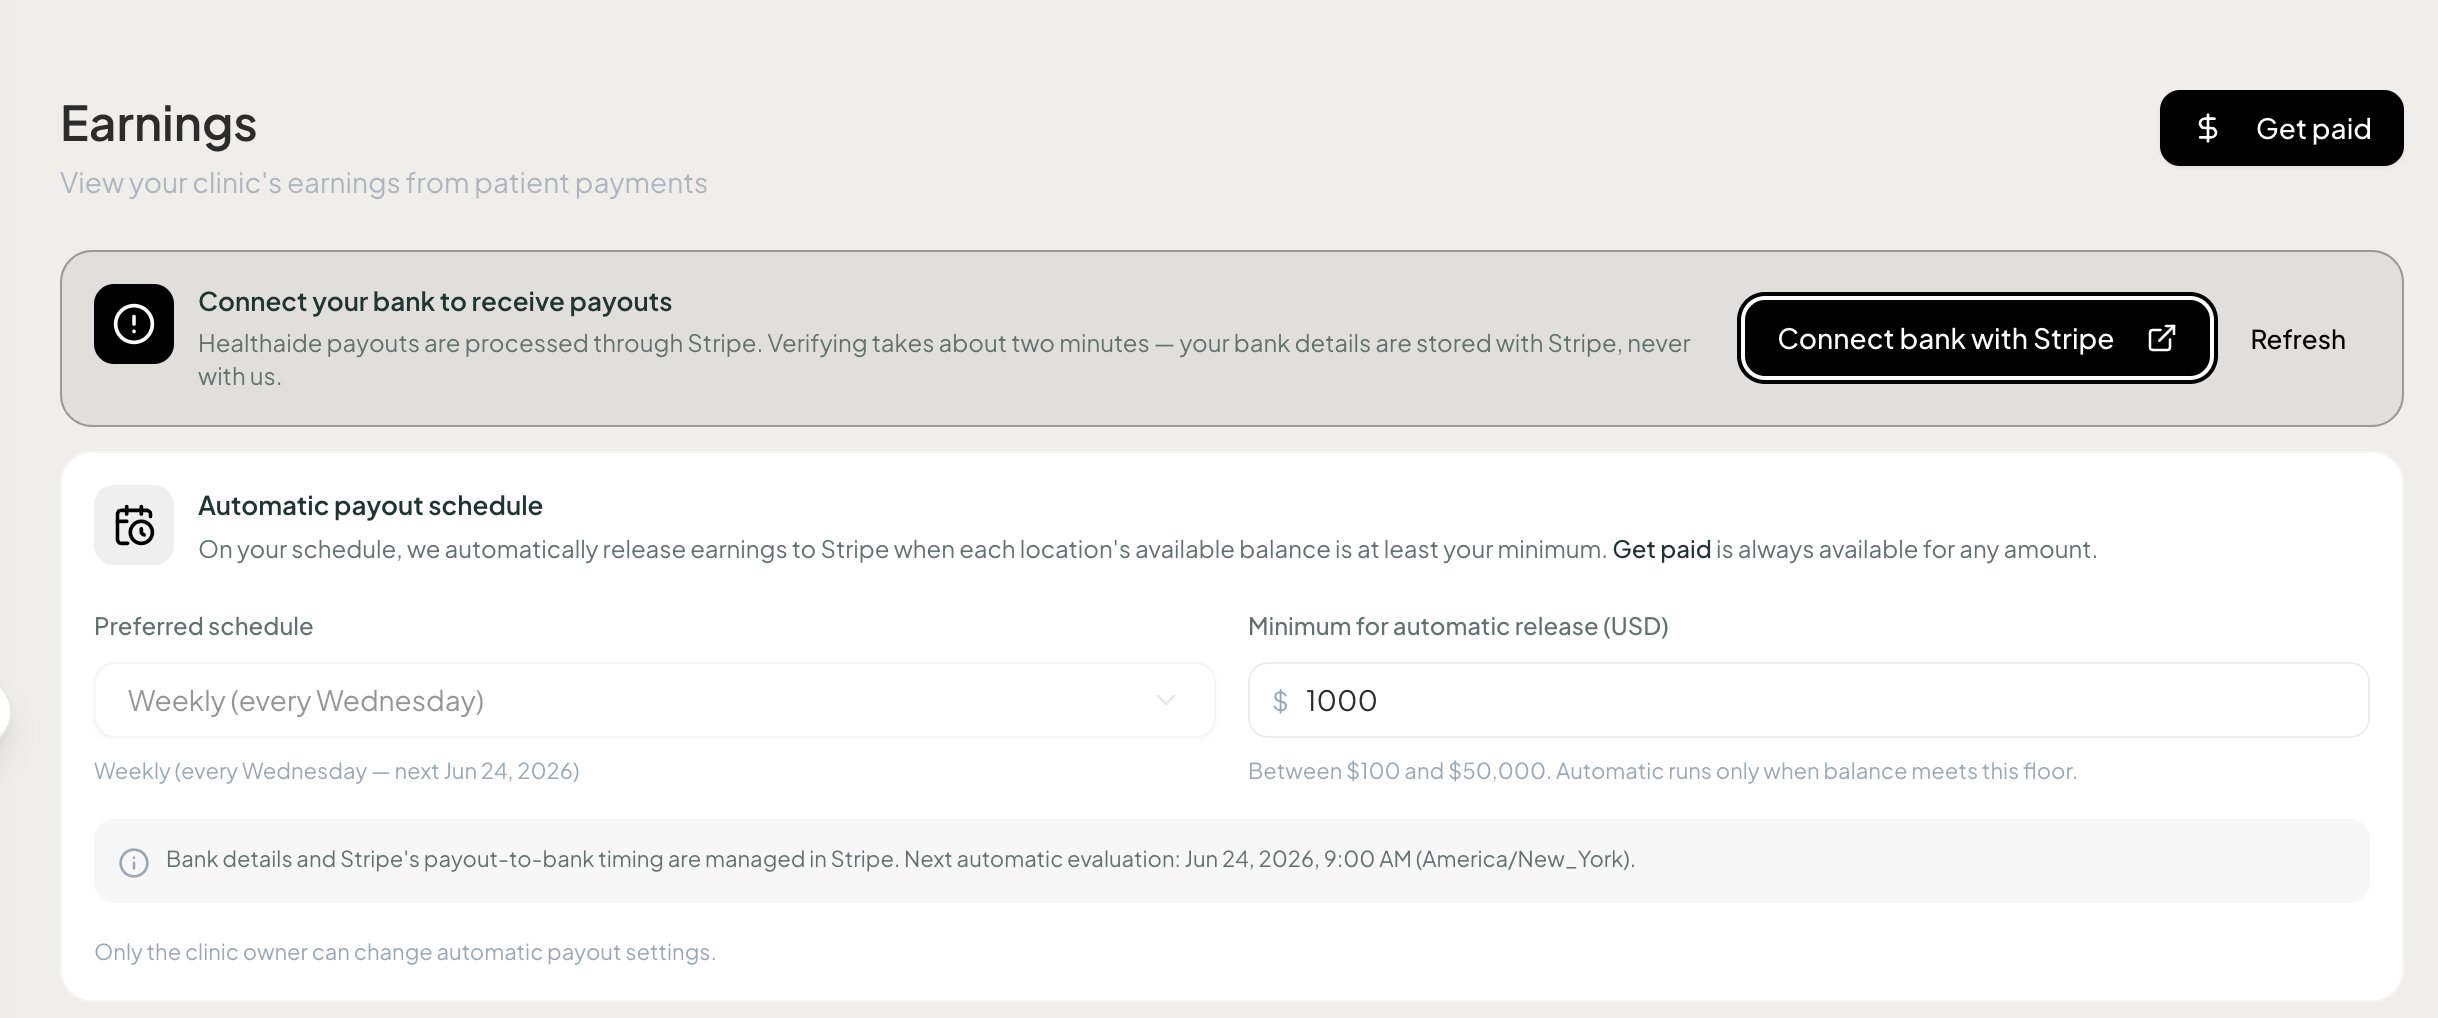
Task: Open the Preferred schedule dropdown
Action: [x=655, y=700]
